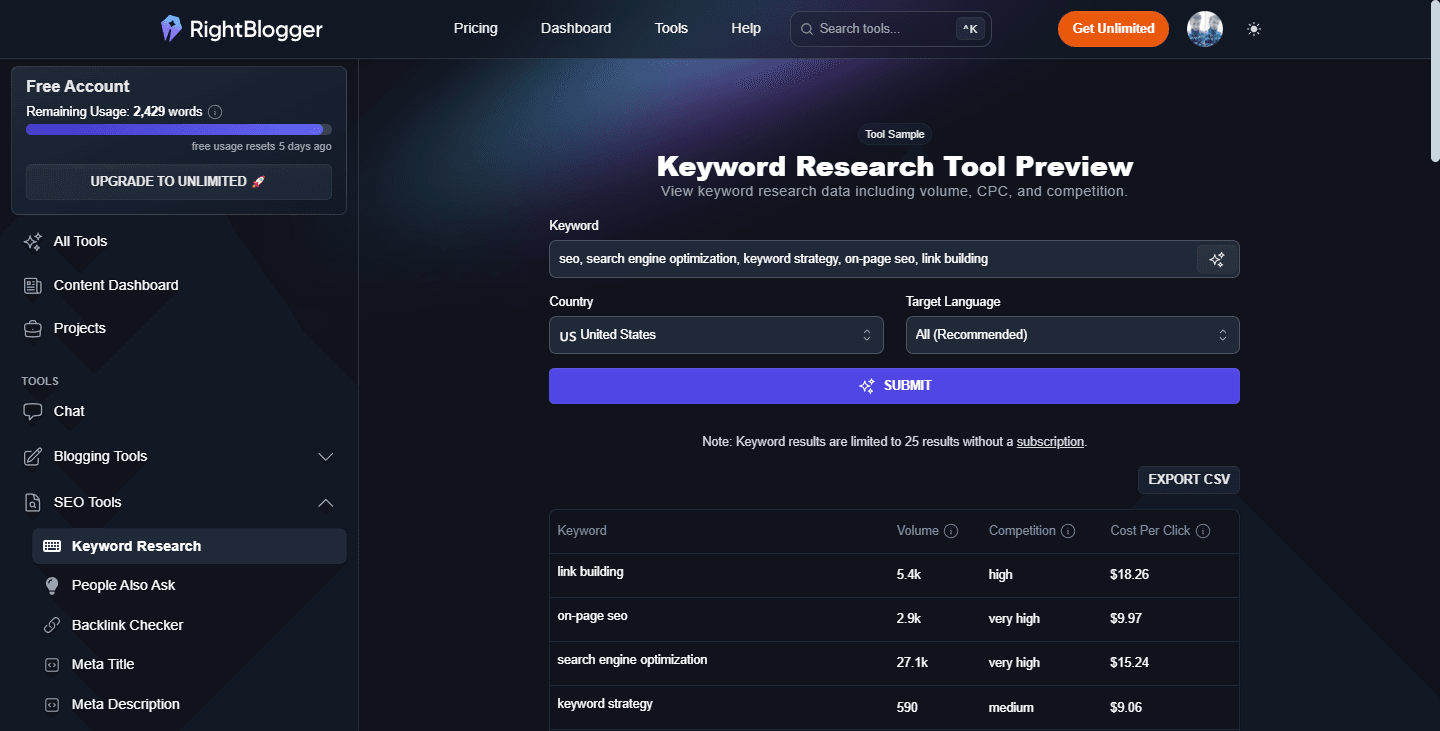Click the Chat bubble icon
Screen dimensions: 1440x731
coord(33,411)
